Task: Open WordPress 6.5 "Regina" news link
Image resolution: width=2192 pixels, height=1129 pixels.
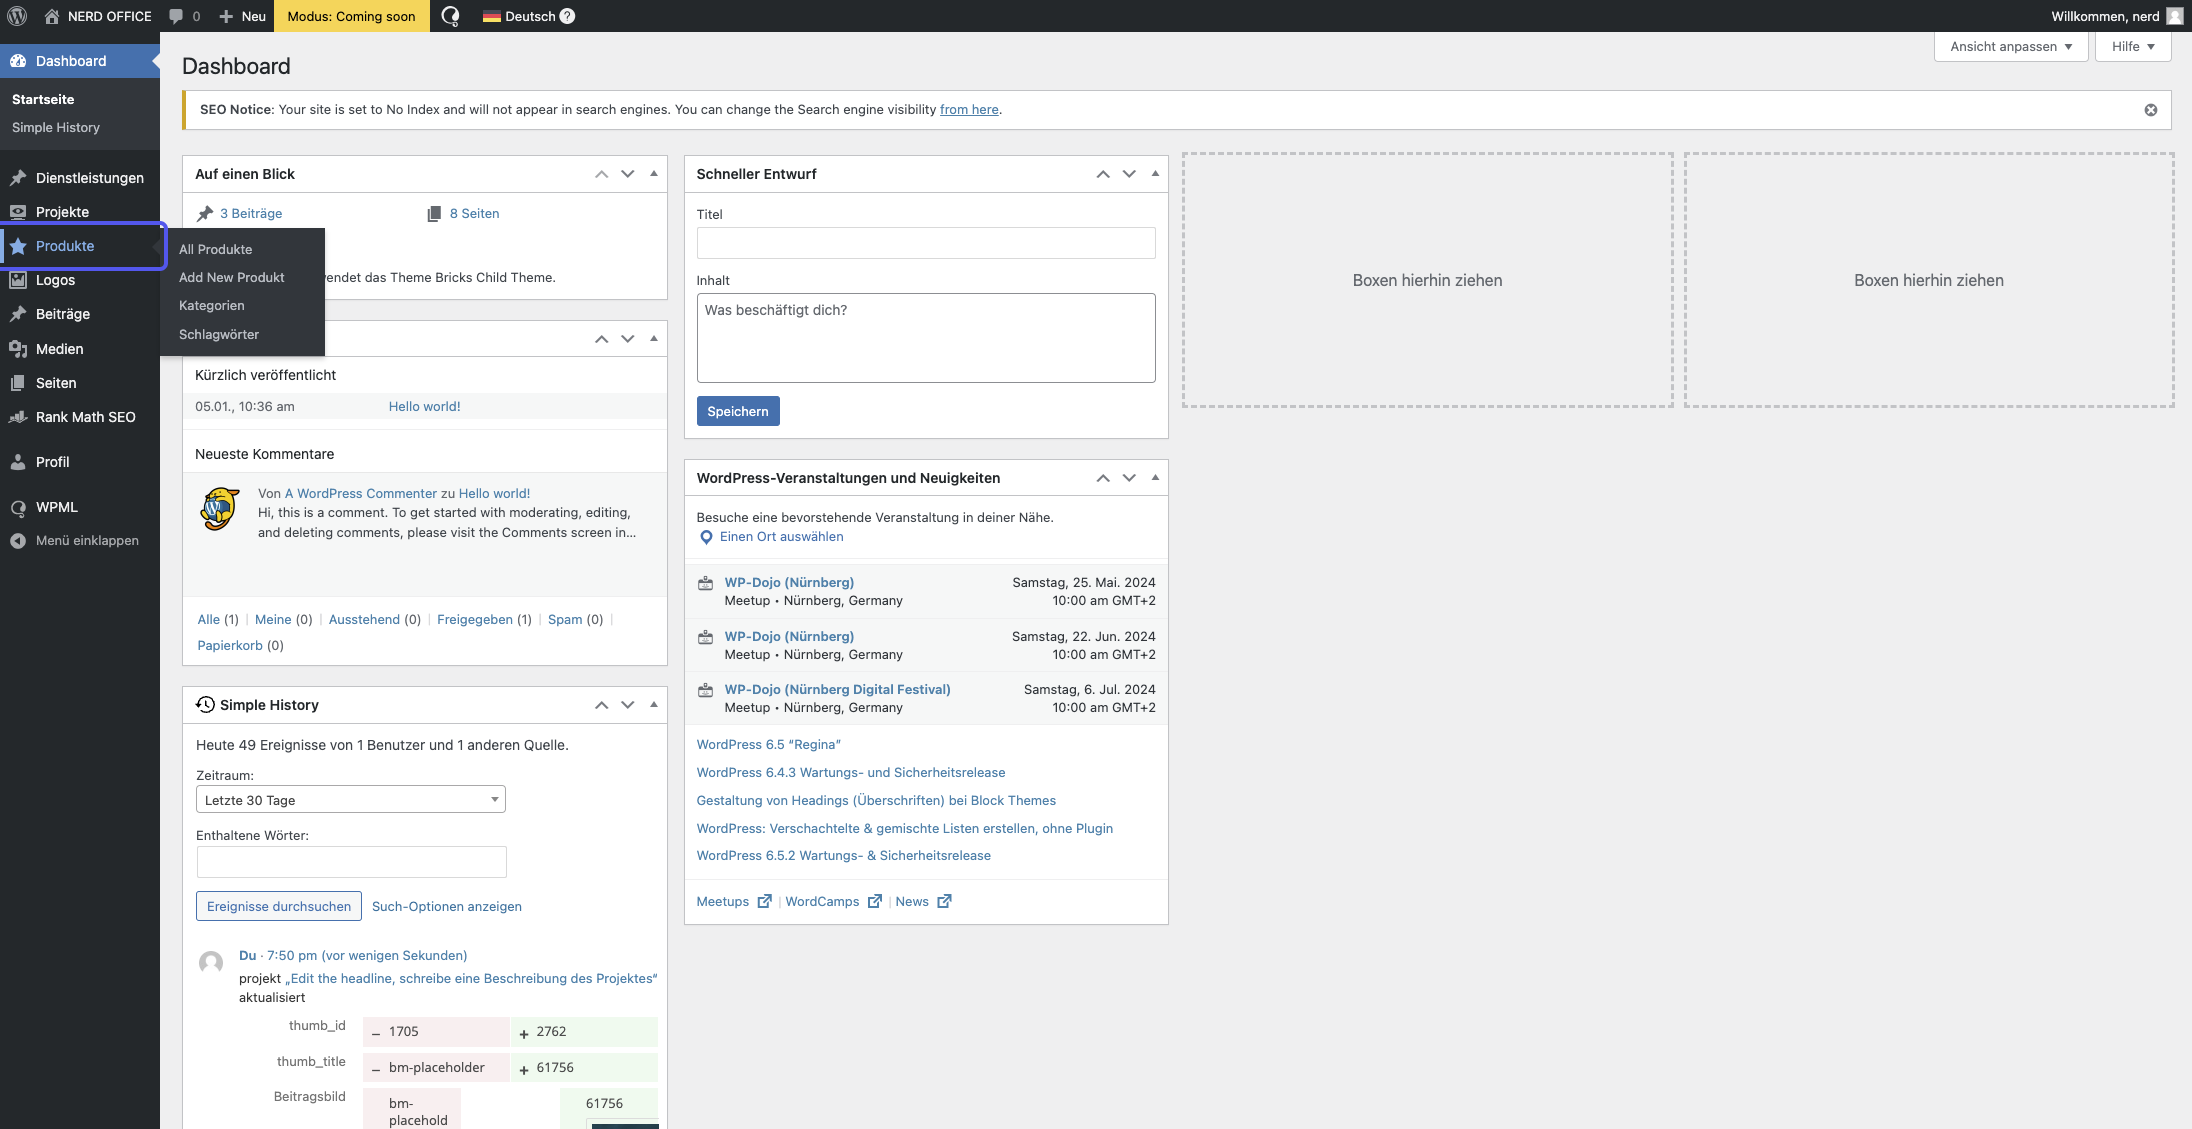Action: coord(769,744)
